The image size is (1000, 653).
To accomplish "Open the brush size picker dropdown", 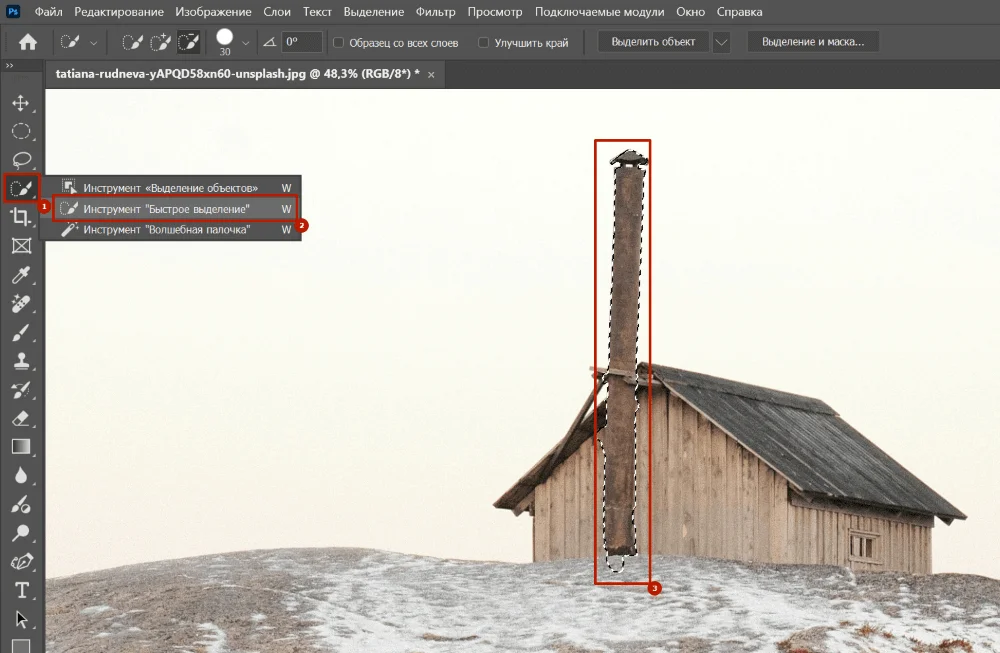I will click(x=246, y=43).
